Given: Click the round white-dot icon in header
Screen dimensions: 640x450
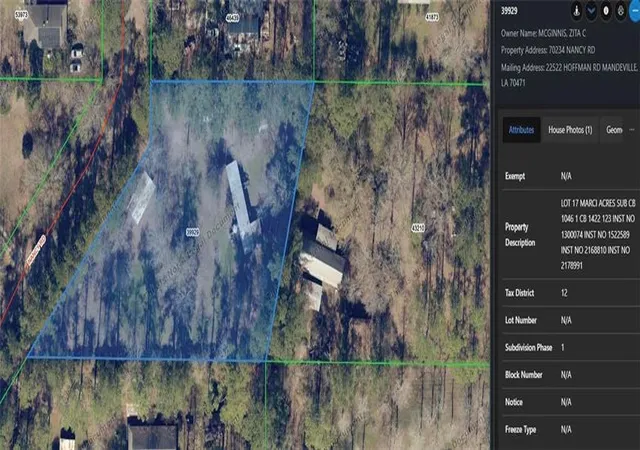Looking at the screenshot, I should pos(606,11).
